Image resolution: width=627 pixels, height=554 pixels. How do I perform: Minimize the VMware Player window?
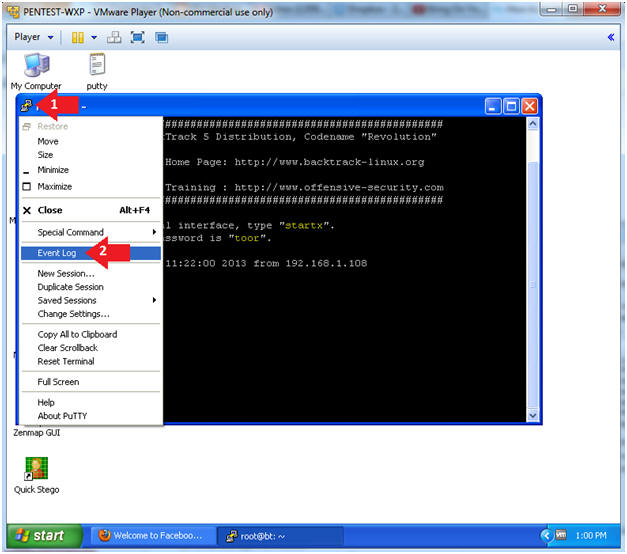552,9
